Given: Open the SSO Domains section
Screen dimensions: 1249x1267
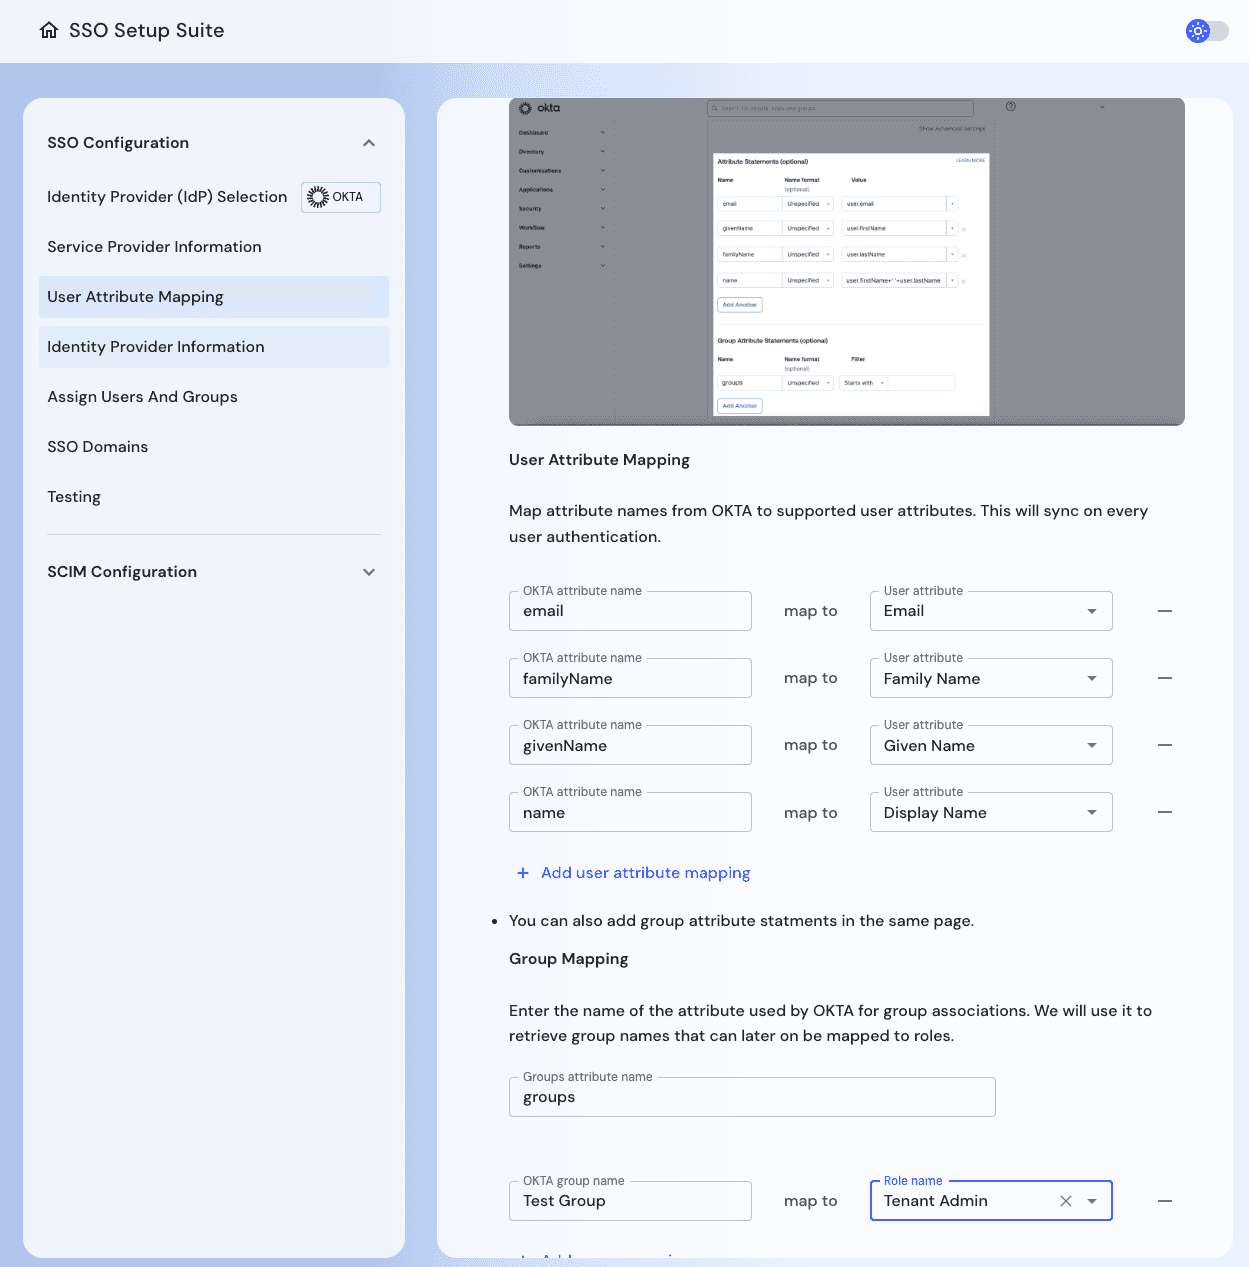Looking at the screenshot, I should click(97, 446).
